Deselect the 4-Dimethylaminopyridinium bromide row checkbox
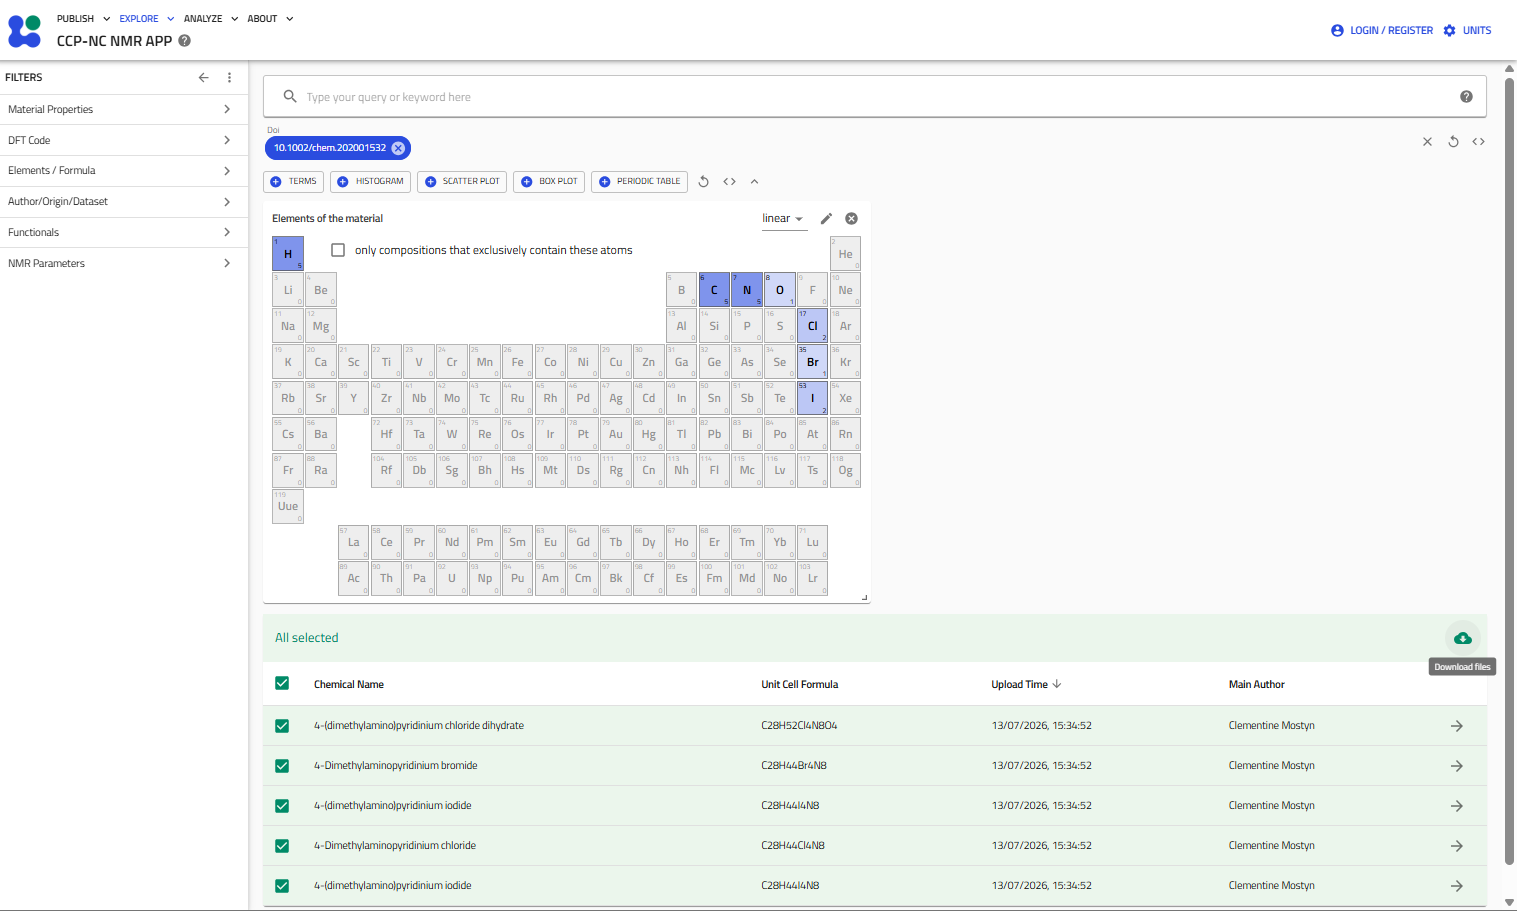Image resolution: width=1517 pixels, height=911 pixels. (282, 766)
